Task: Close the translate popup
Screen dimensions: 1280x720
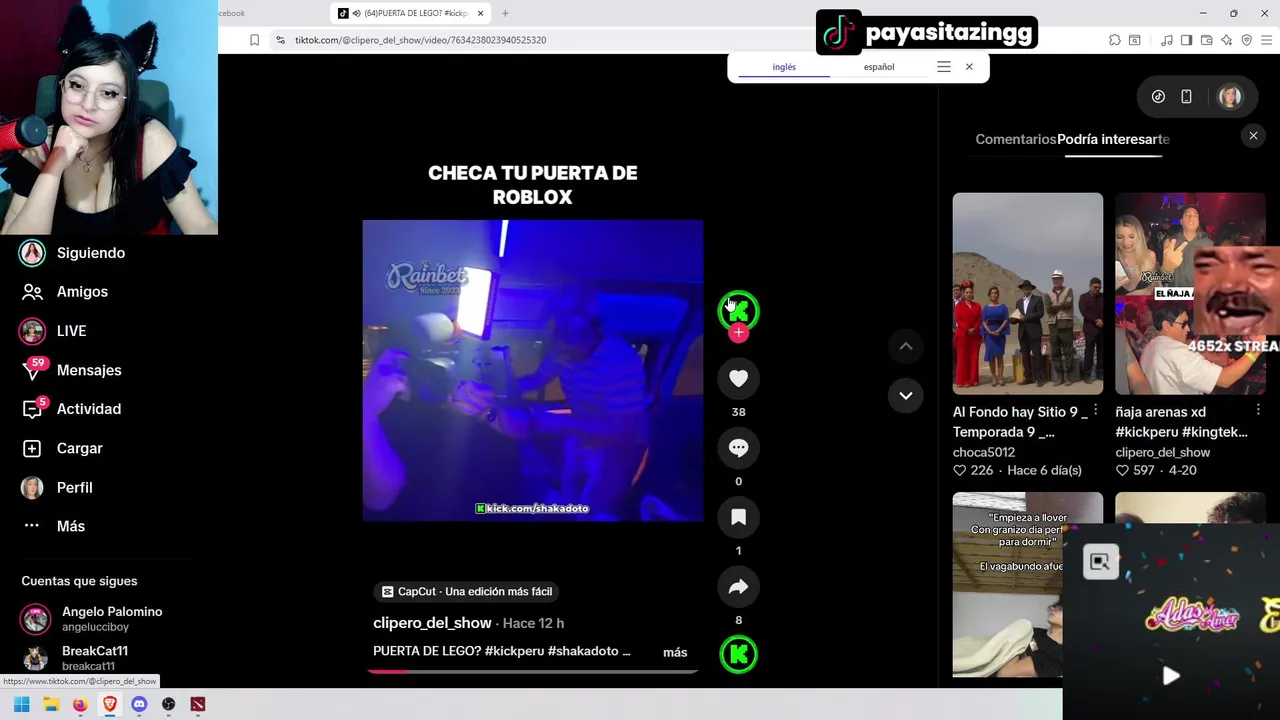Action: click(969, 67)
